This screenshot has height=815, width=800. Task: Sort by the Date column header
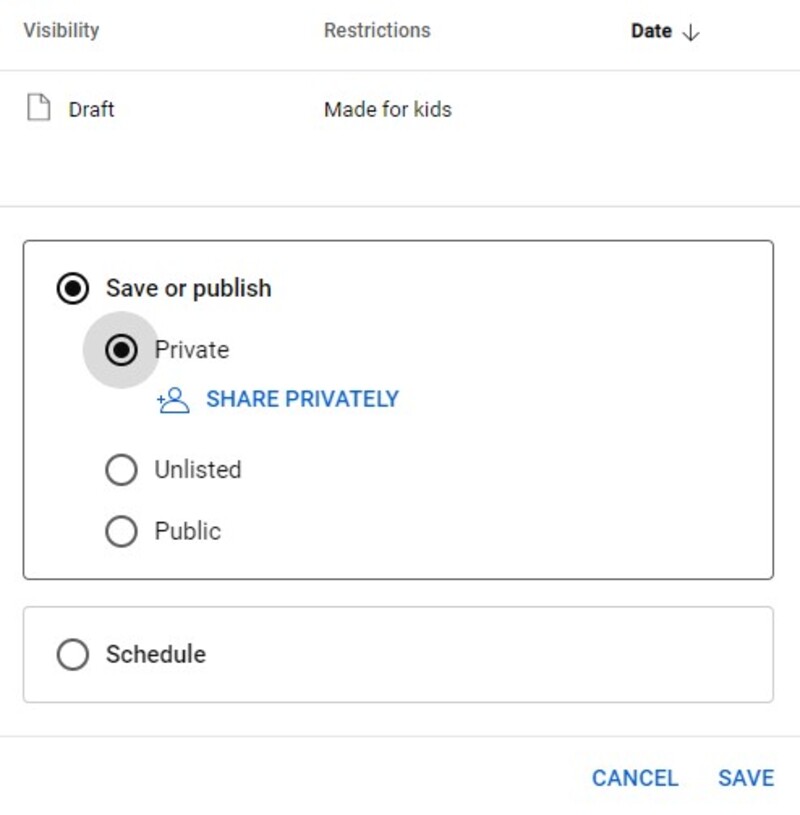[651, 31]
